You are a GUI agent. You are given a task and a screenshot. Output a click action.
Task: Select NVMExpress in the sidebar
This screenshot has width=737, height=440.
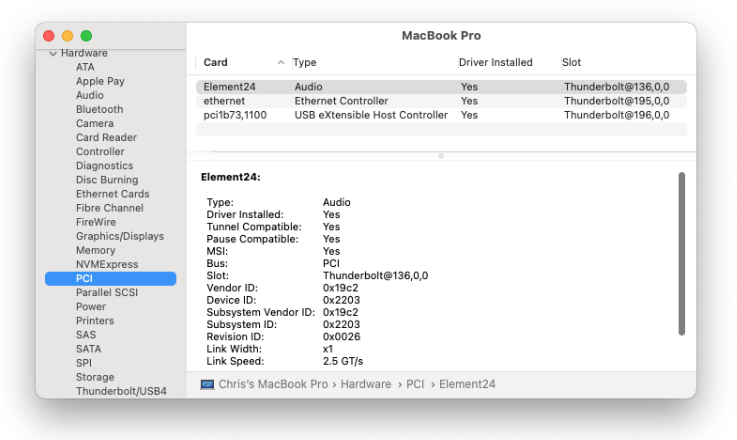(x=107, y=265)
